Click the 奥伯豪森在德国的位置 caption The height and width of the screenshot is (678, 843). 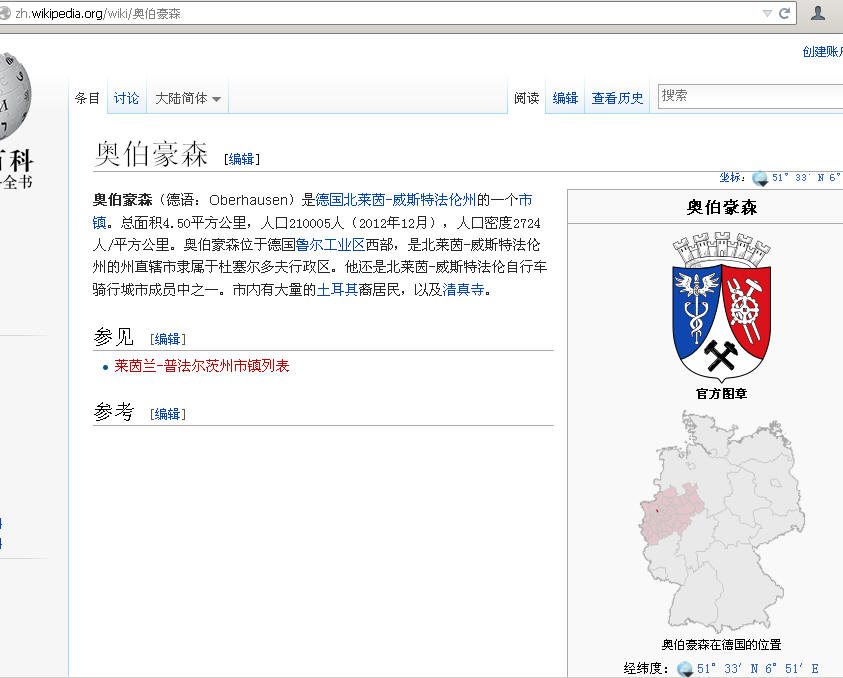tap(721, 645)
